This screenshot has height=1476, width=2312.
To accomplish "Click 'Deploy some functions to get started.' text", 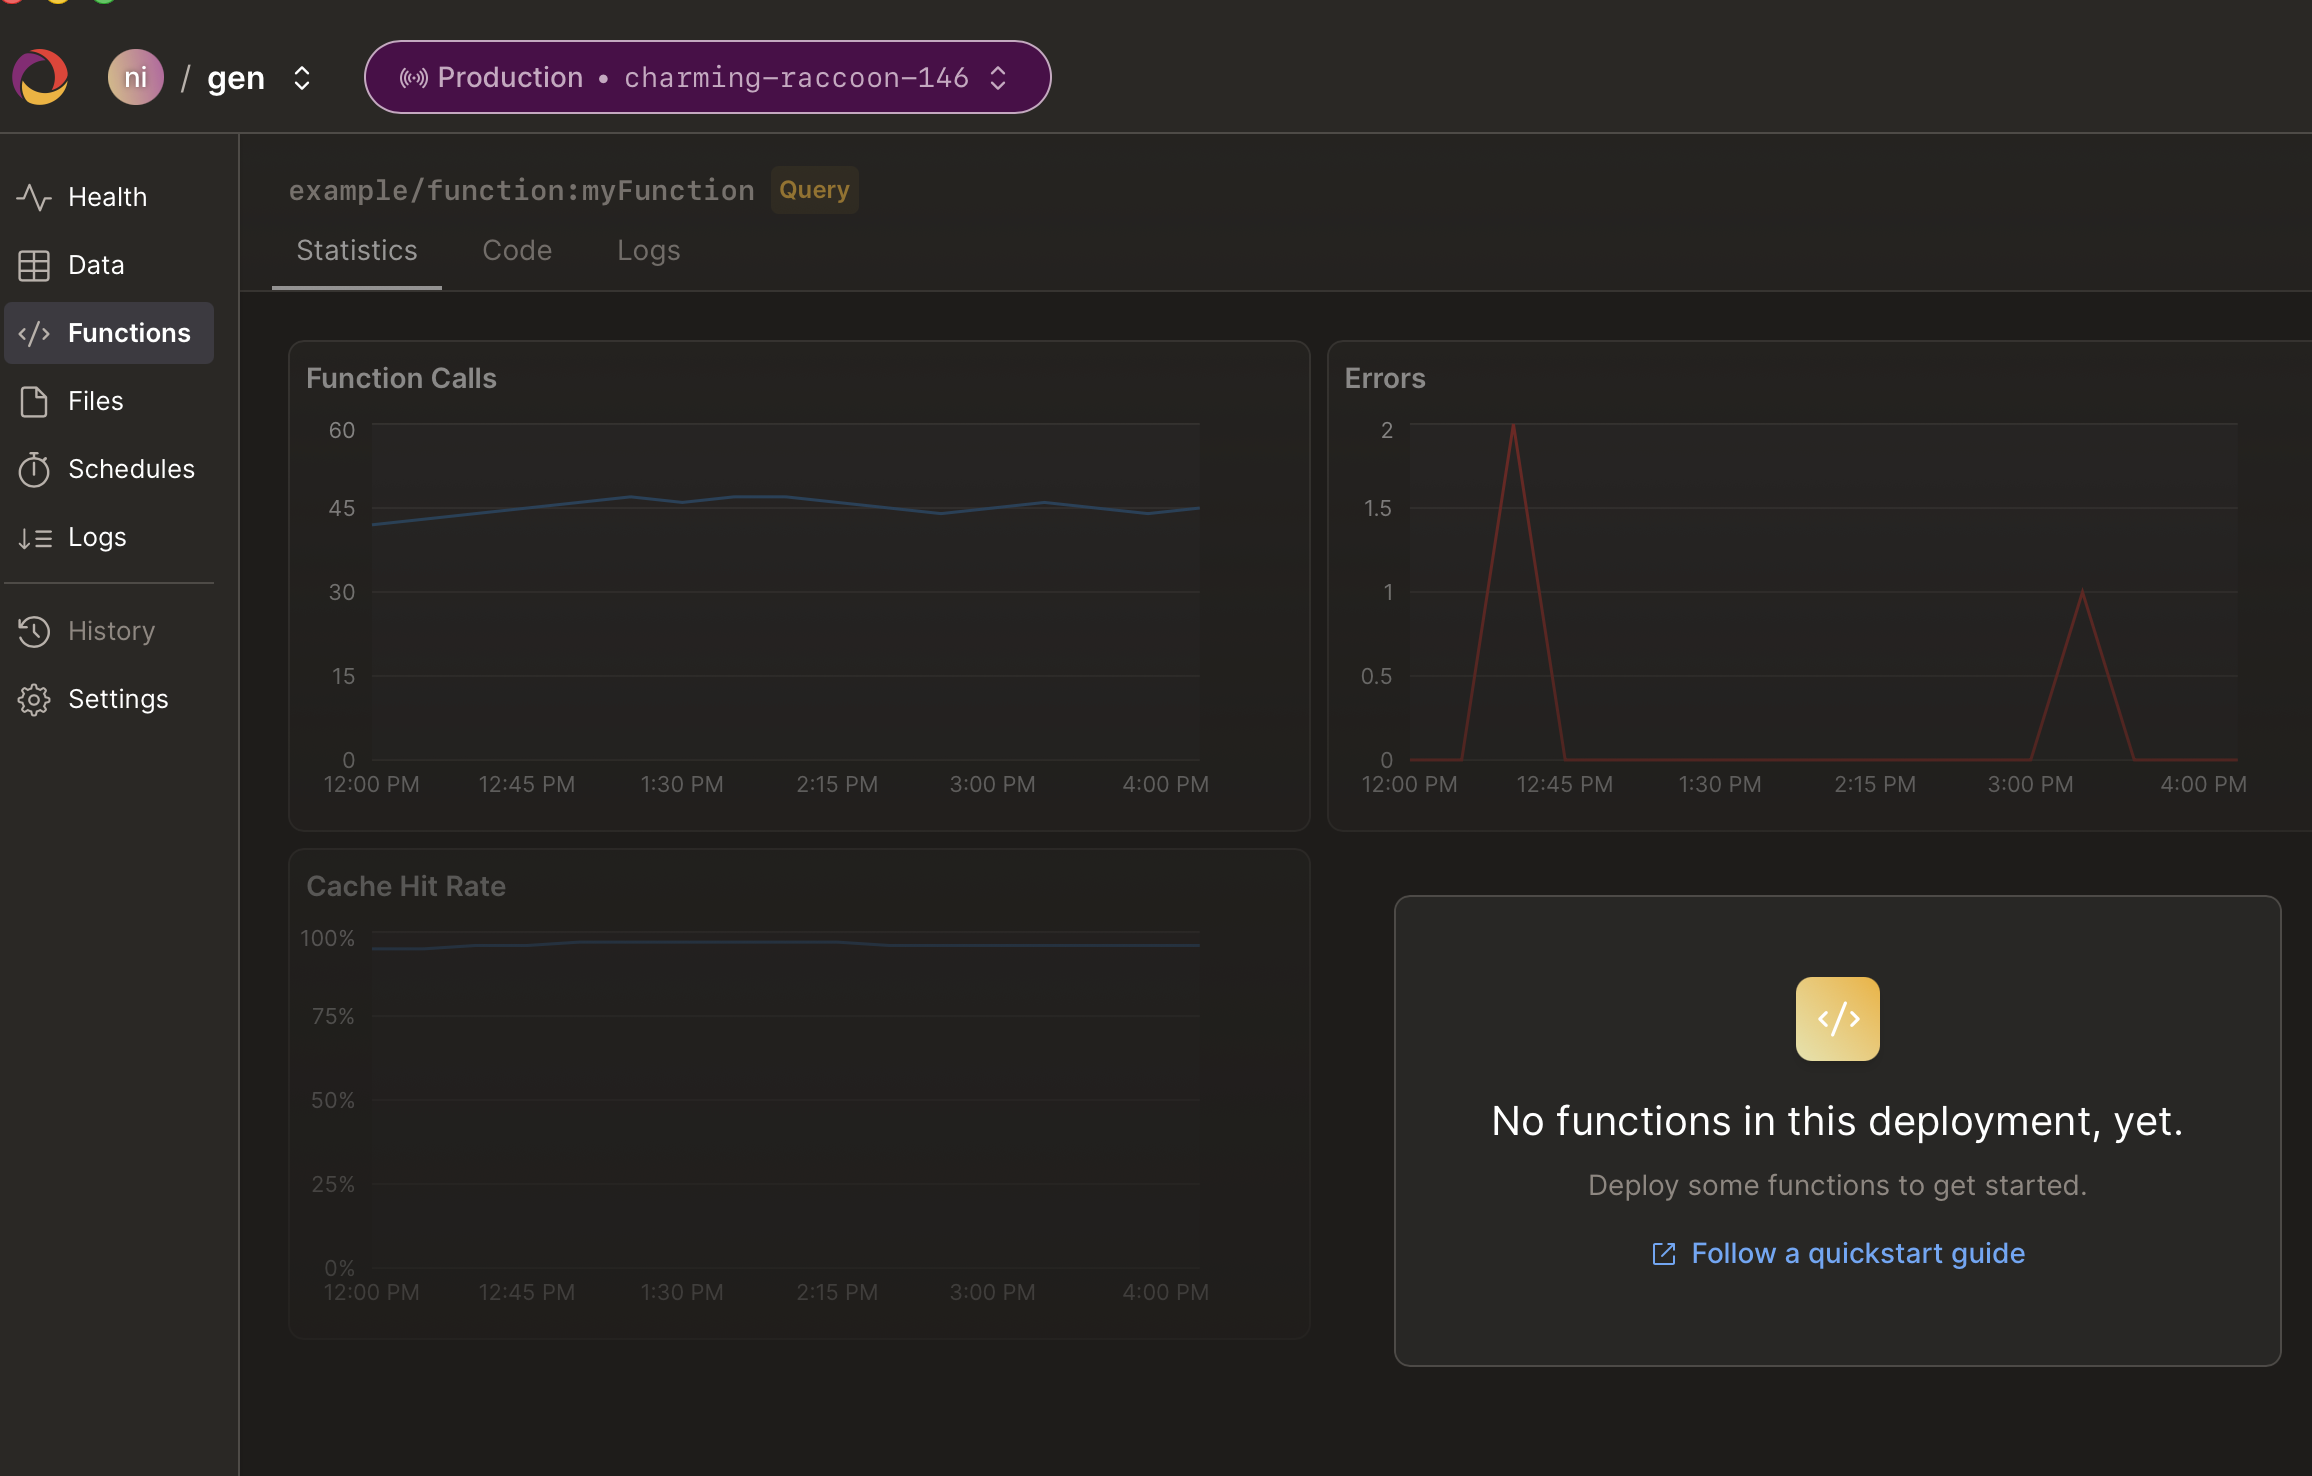I will (1838, 1185).
